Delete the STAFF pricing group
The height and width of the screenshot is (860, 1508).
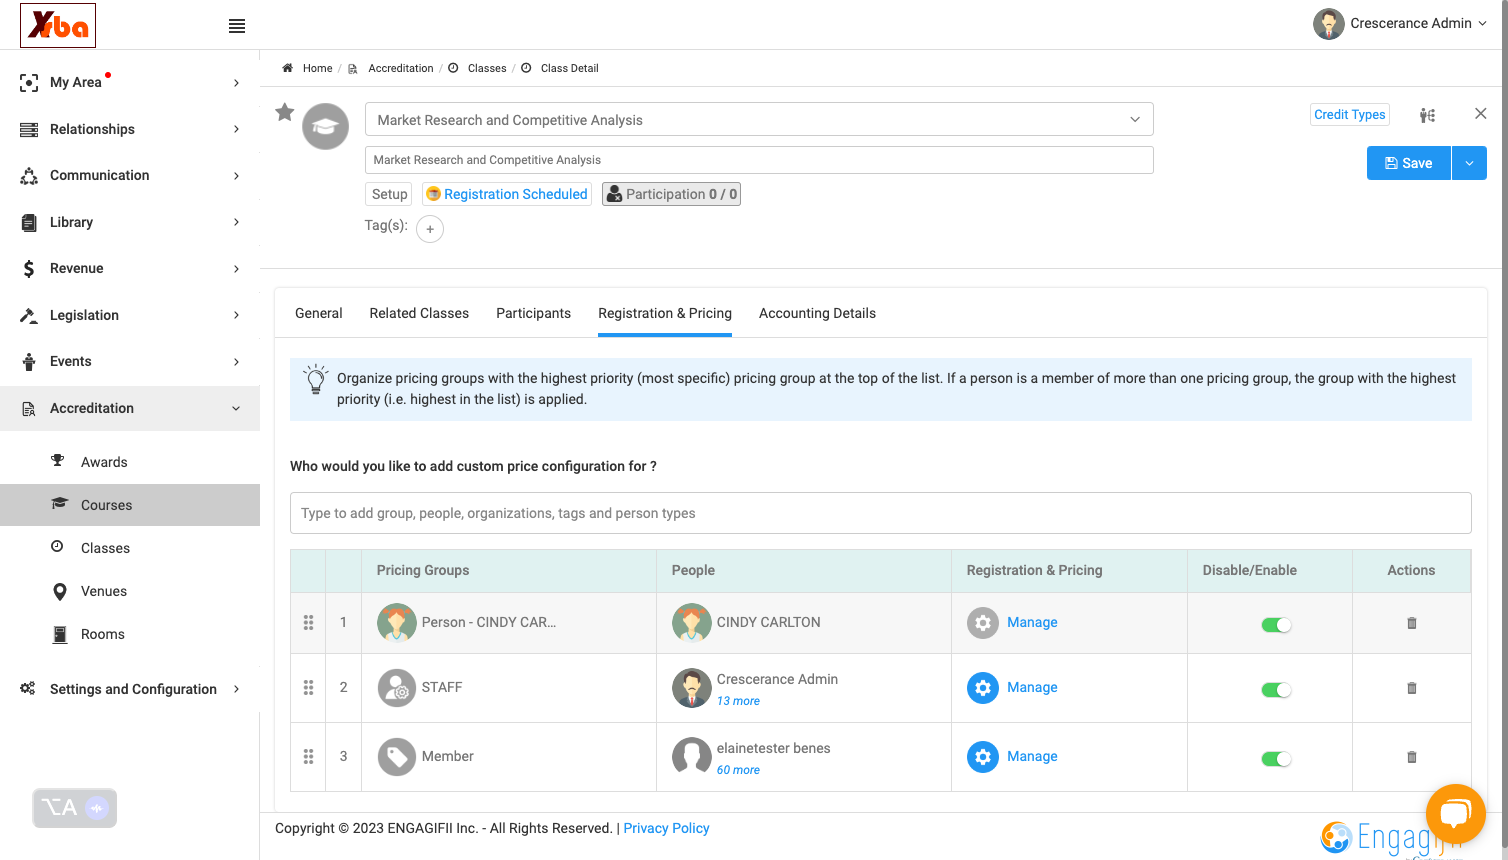pyautogui.click(x=1412, y=688)
